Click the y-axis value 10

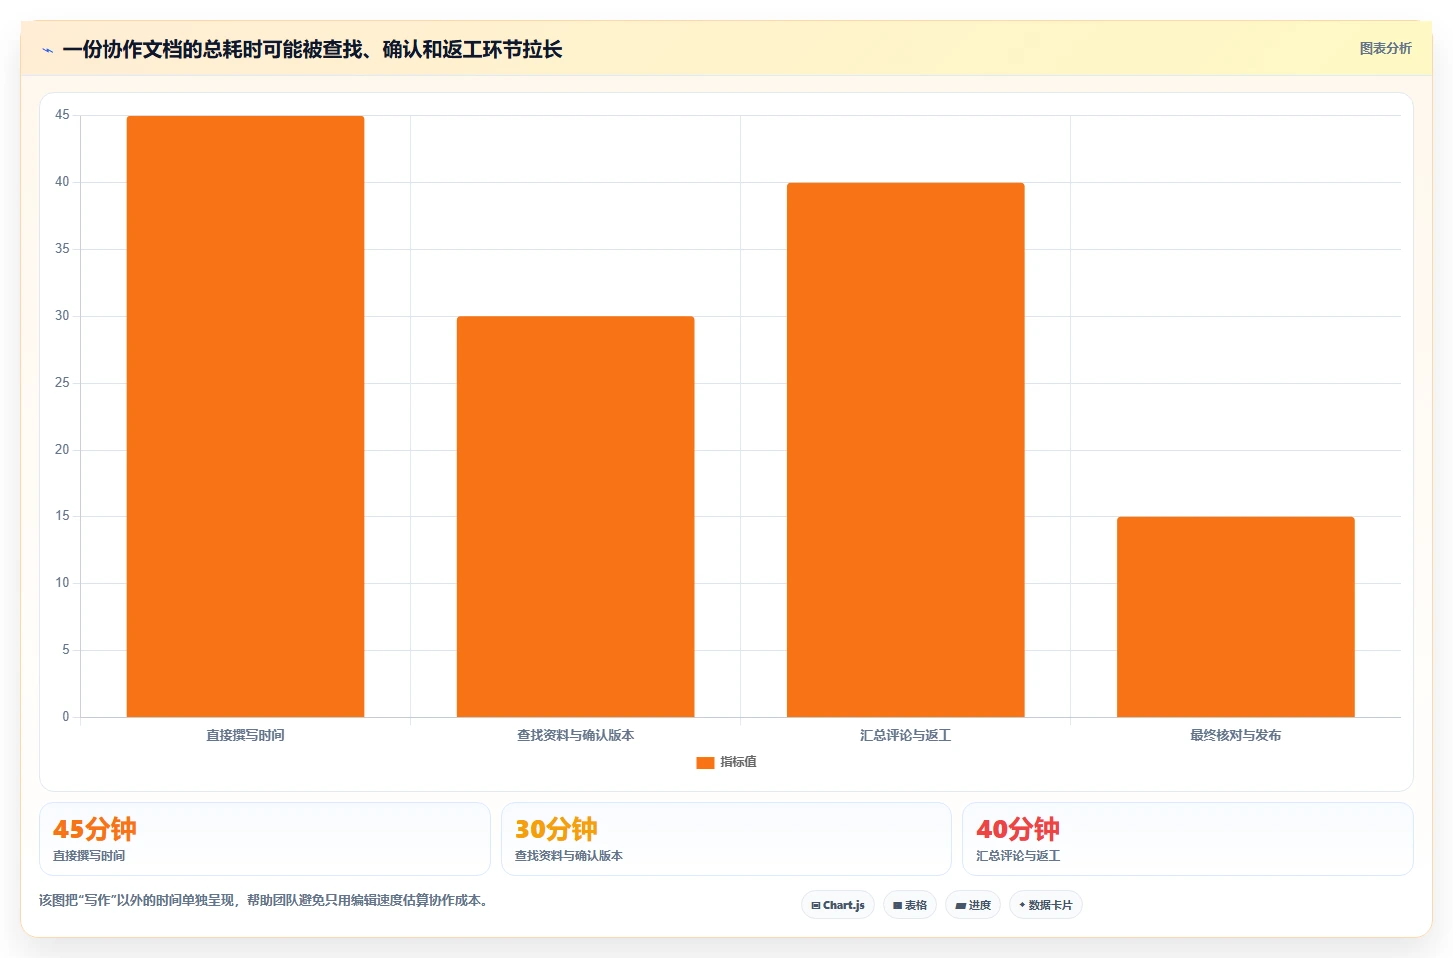pyautogui.click(x=62, y=583)
